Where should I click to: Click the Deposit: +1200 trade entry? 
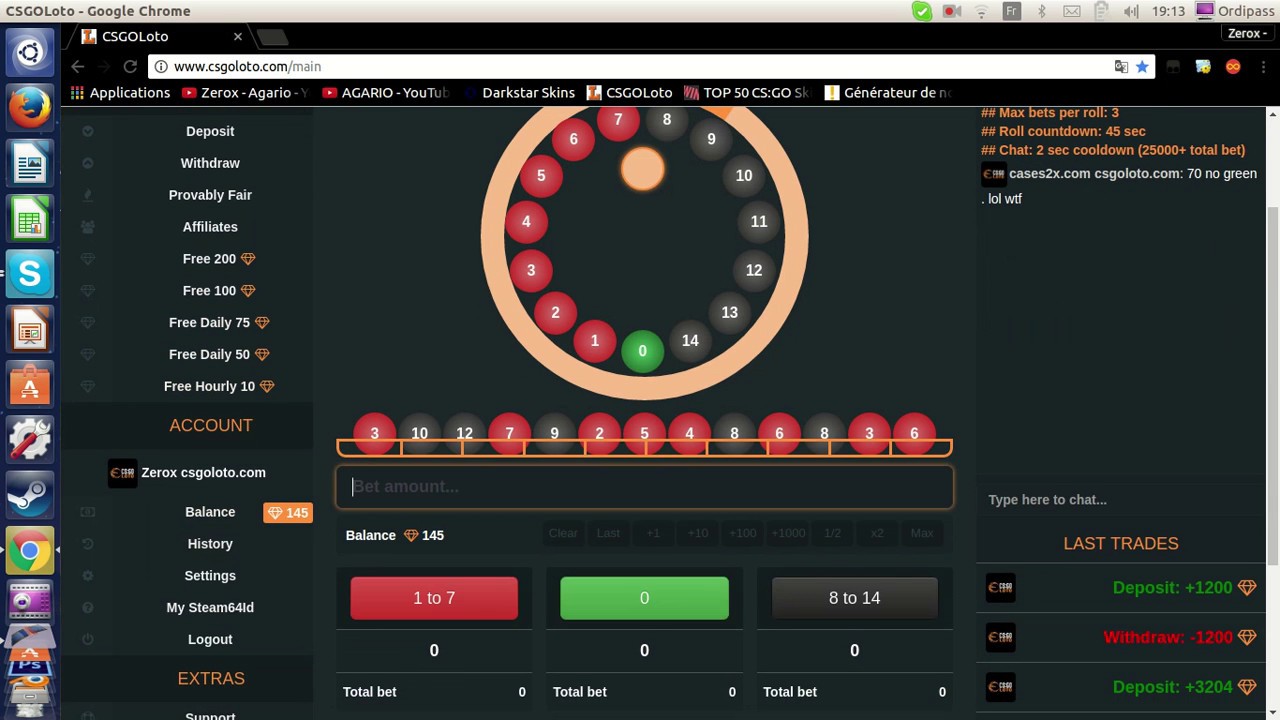[x=1120, y=588]
